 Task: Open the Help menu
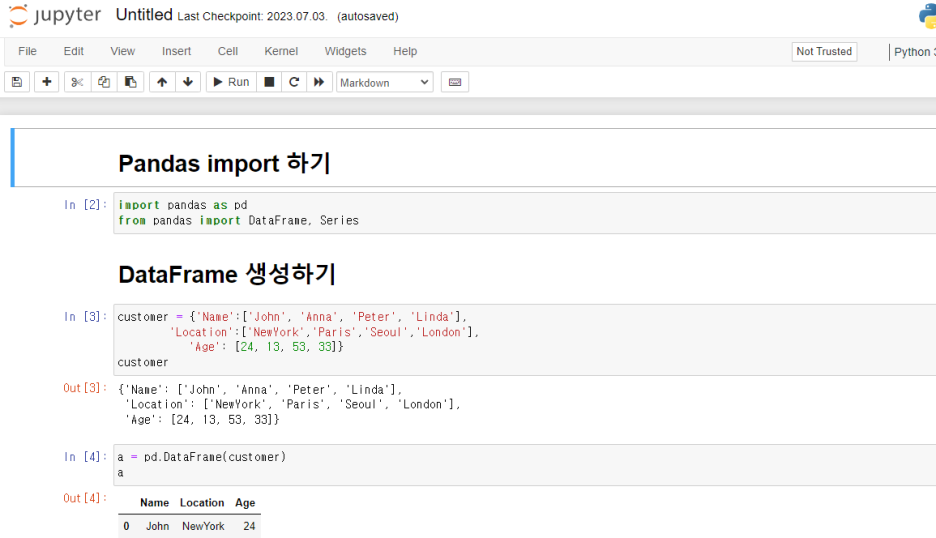click(x=405, y=51)
